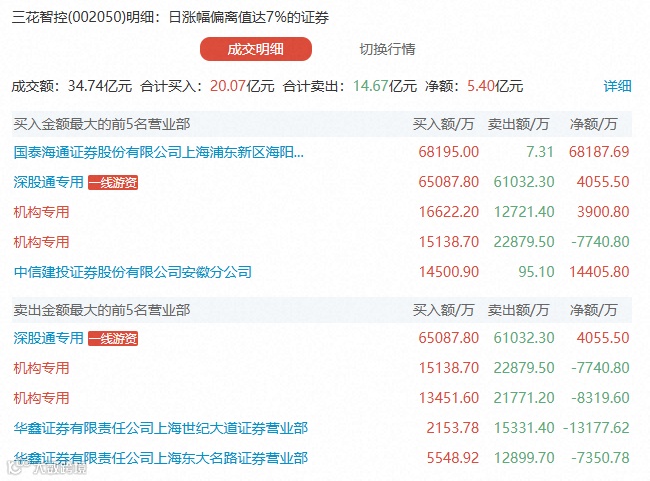Open 国泰海通证券股份有限公司上海浦东新区海阳 broker link
650x481 pixels.
(x=158, y=152)
